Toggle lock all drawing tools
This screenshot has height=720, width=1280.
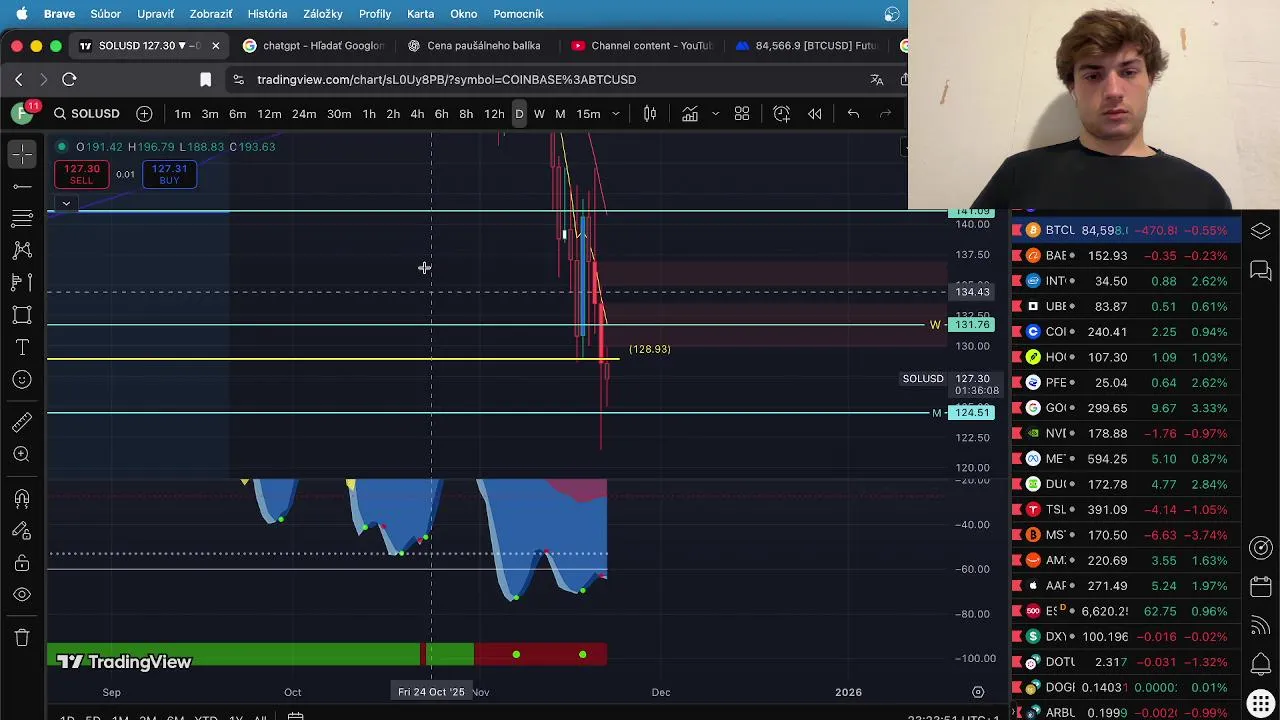point(22,563)
